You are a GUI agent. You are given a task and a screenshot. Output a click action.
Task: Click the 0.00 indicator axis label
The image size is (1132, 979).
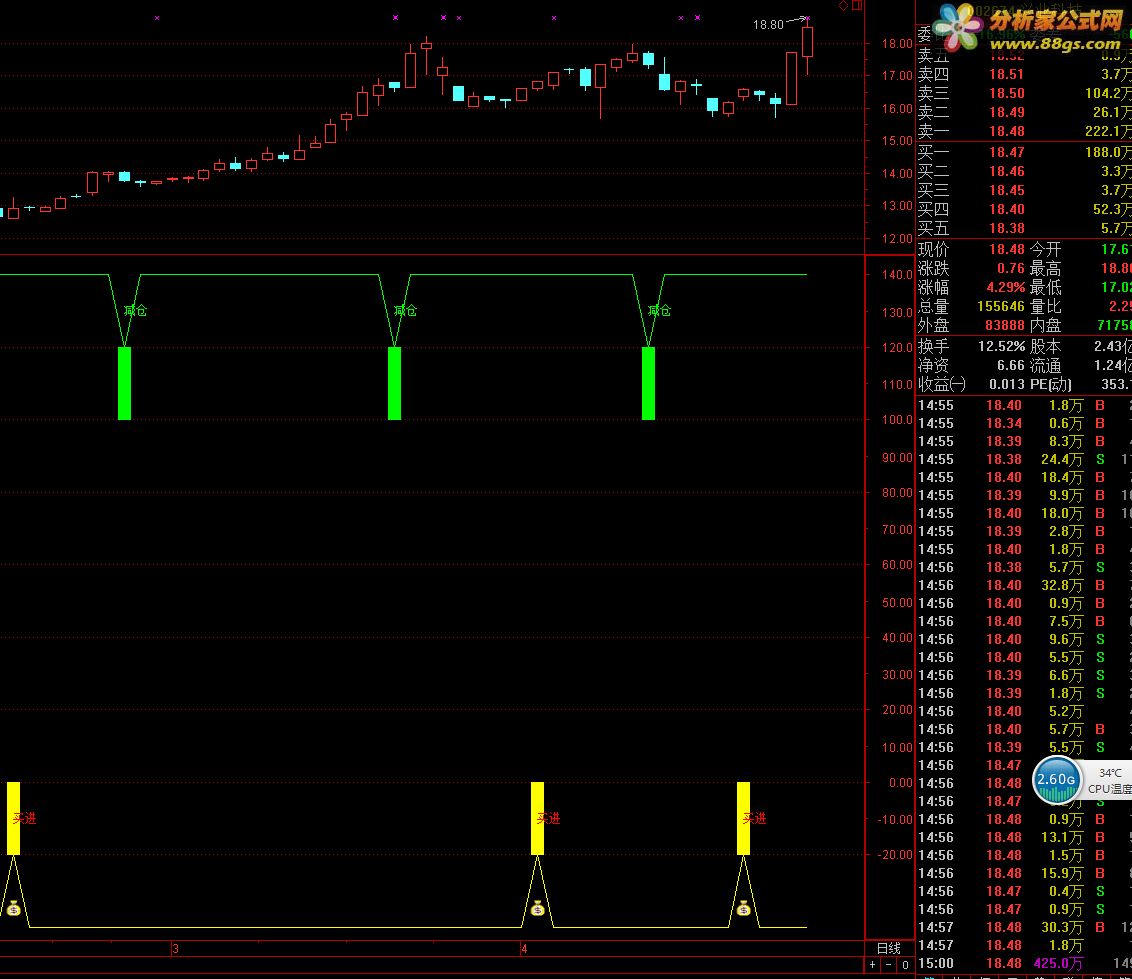coord(900,783)
